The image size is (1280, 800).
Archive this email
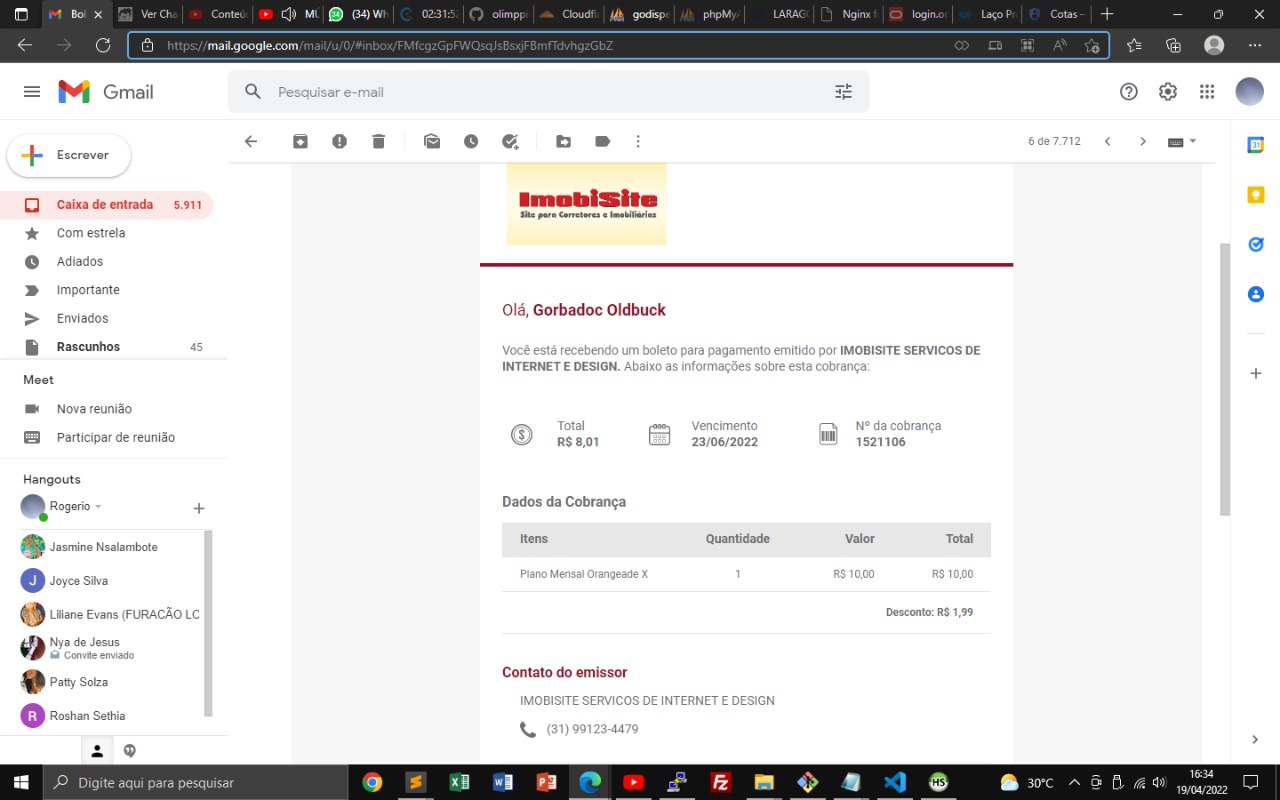(x=300, y=142)
